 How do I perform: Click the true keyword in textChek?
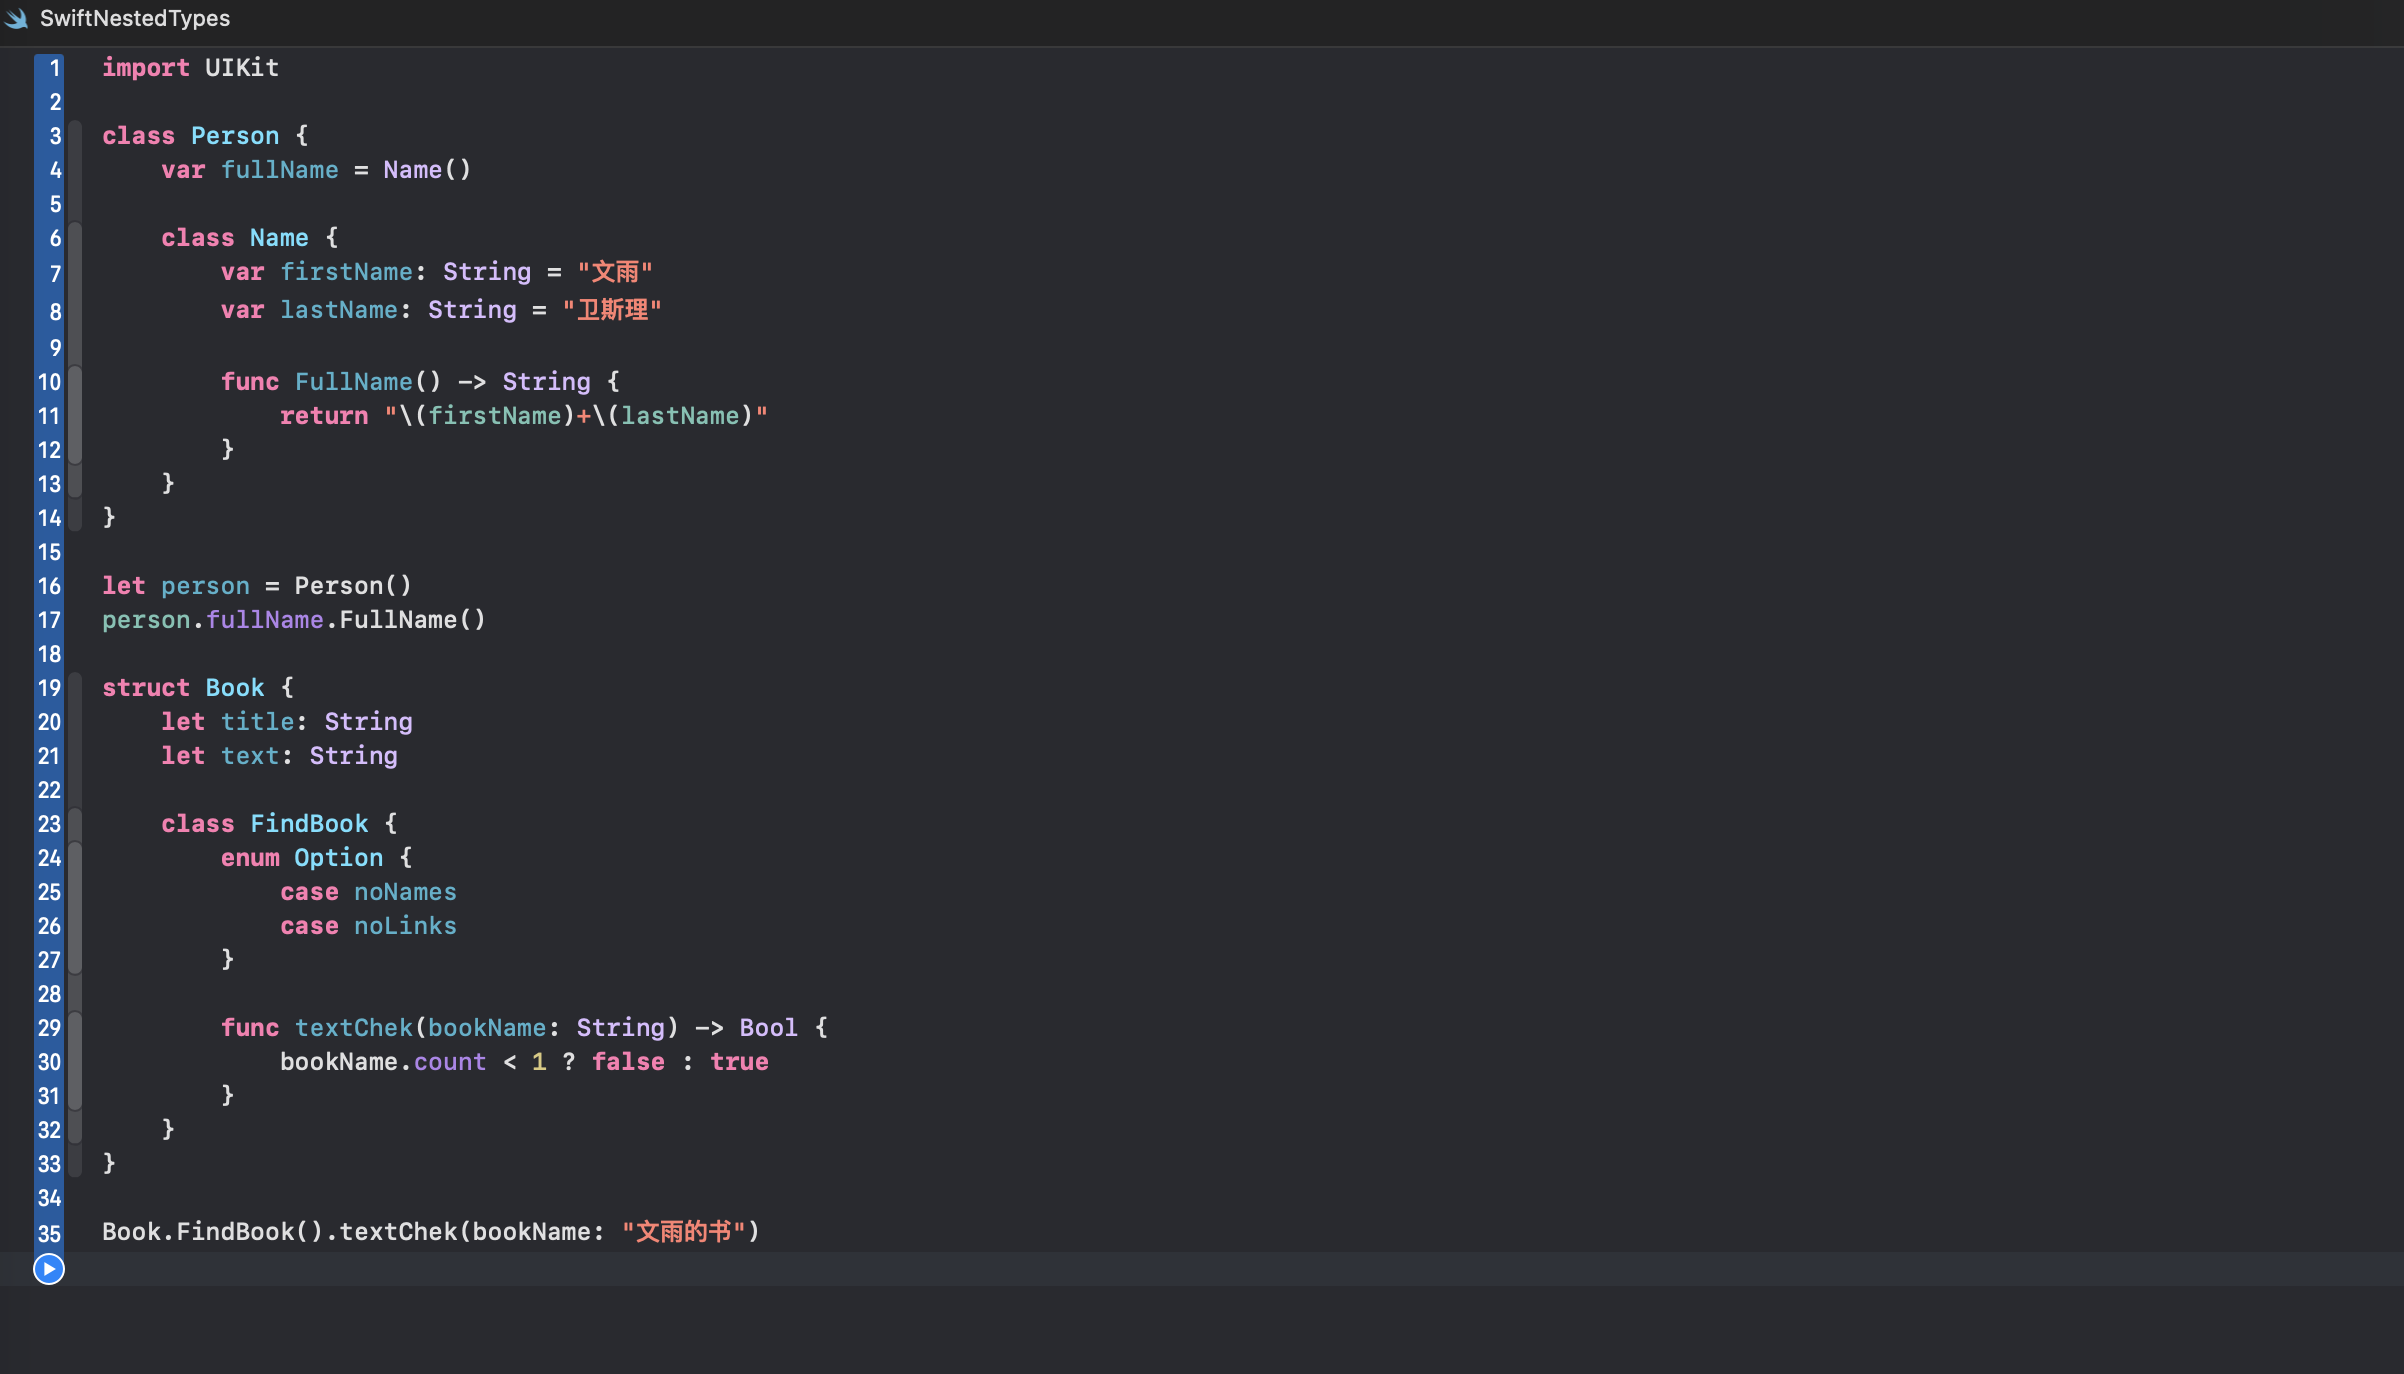click(739, 1062)
